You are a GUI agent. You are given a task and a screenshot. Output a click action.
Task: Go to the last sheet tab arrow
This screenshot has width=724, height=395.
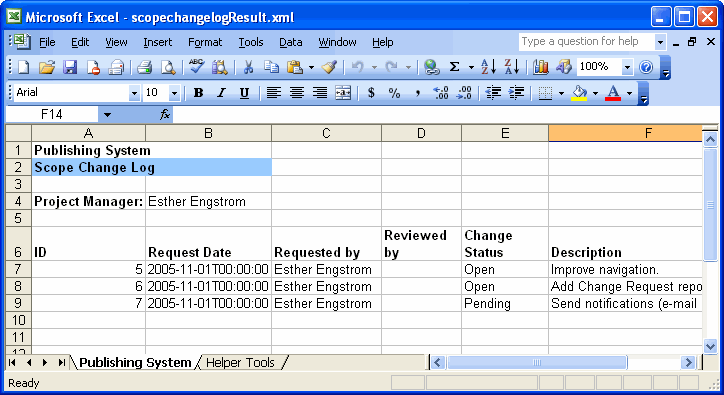(x=61, y=363)
